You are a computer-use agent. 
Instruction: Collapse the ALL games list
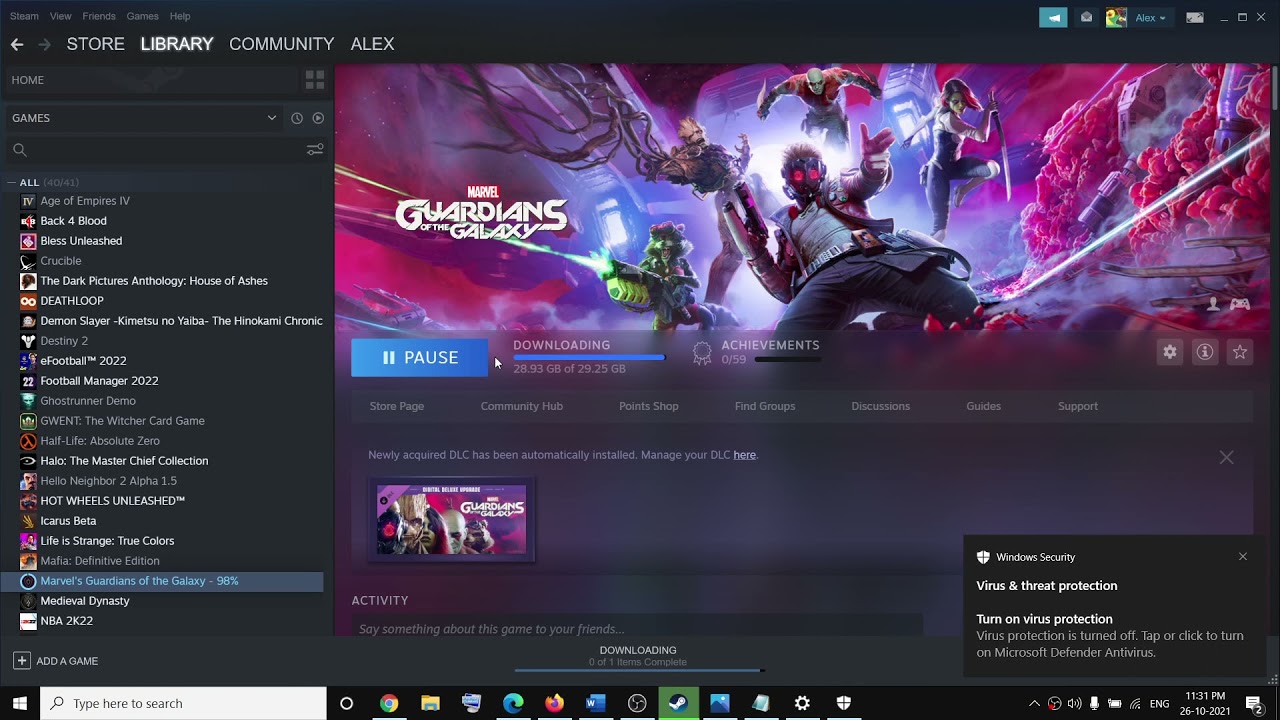pos(11,182)
